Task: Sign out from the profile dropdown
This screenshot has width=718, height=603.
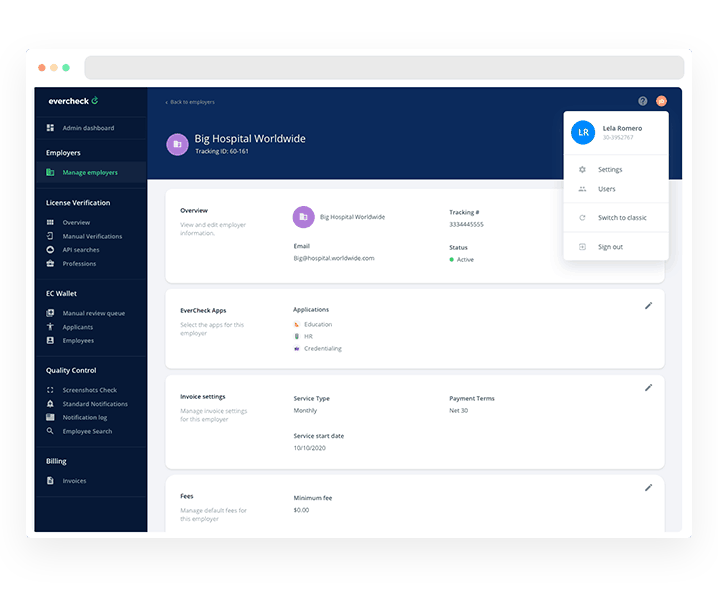Action: 610,247
